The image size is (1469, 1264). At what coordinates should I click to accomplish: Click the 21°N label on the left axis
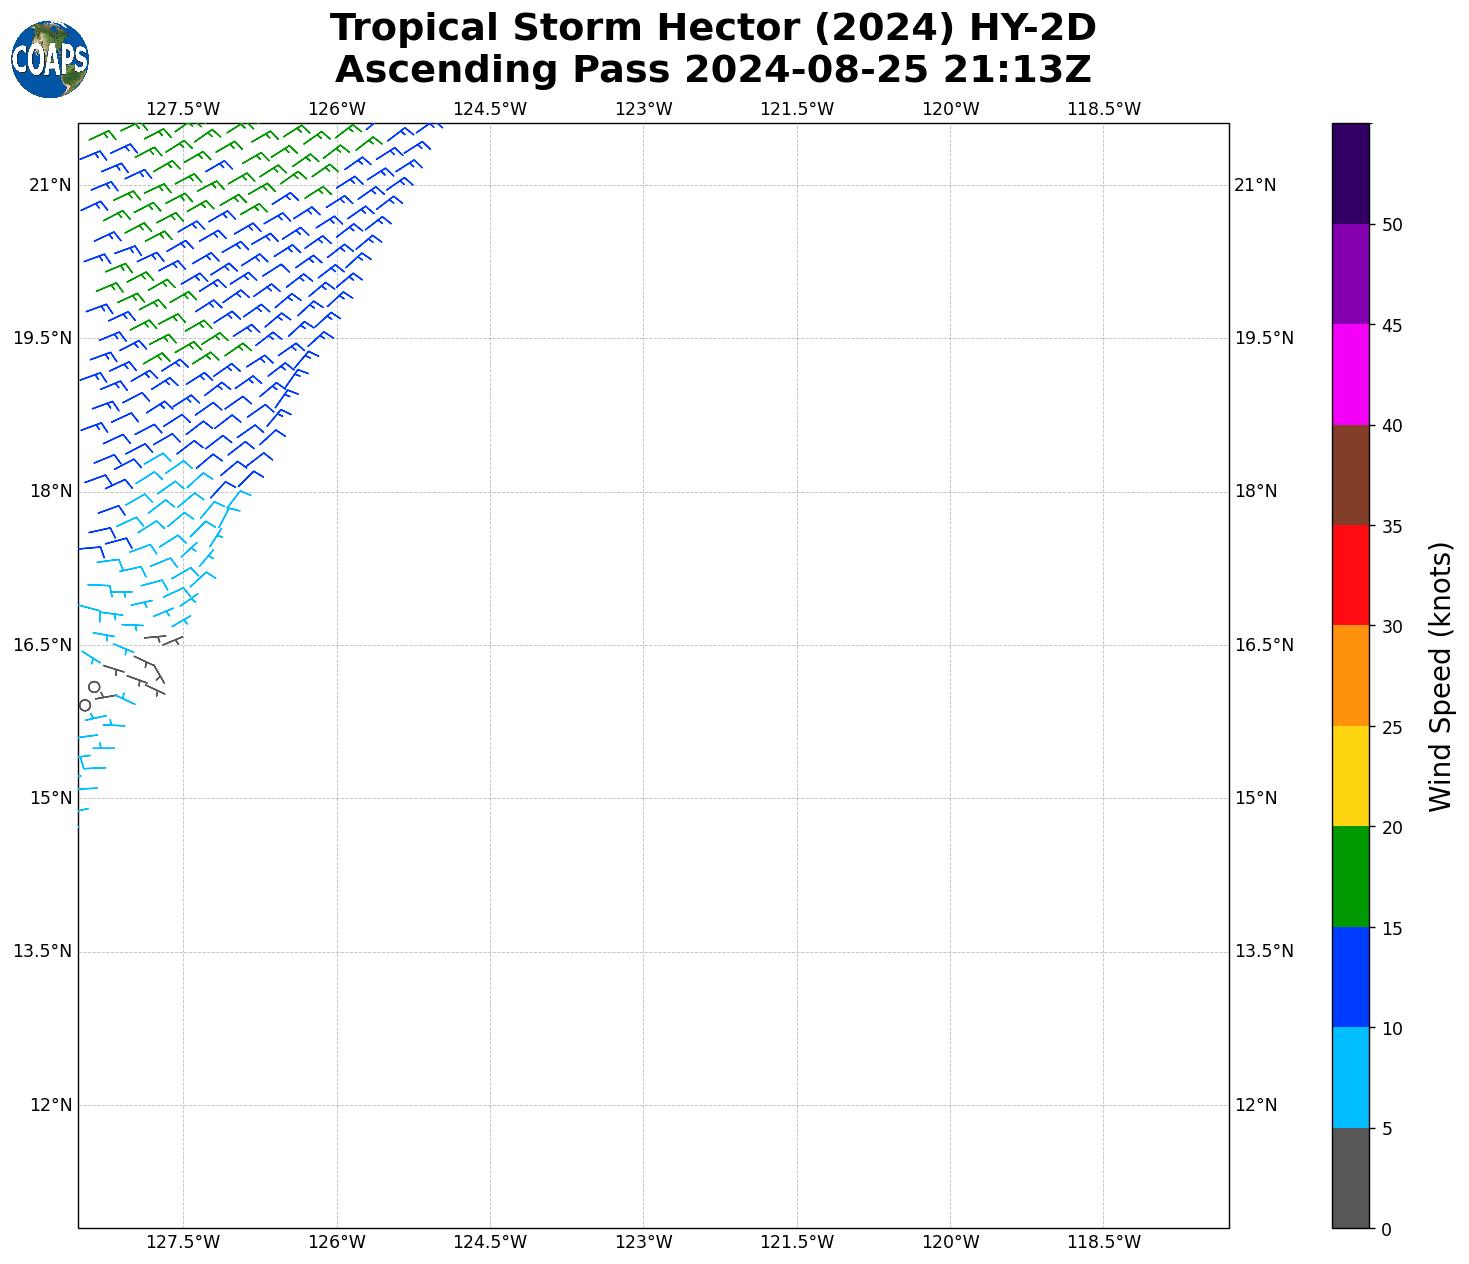pos(51,185)
